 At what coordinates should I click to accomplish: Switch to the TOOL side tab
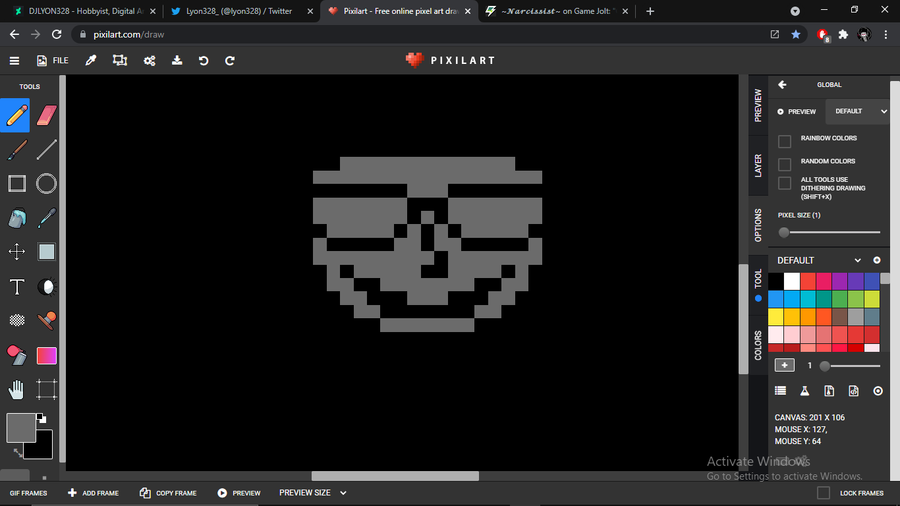pos(758,285)
